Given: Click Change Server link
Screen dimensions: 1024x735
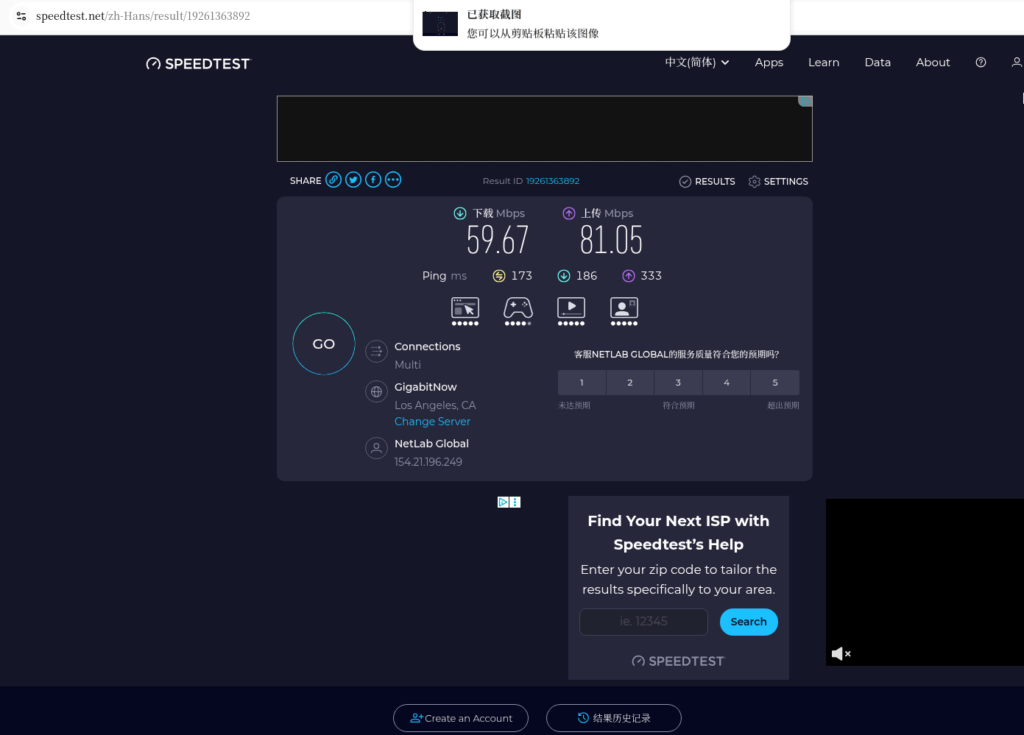Looking at the screenshot, I should click(432, 421).
